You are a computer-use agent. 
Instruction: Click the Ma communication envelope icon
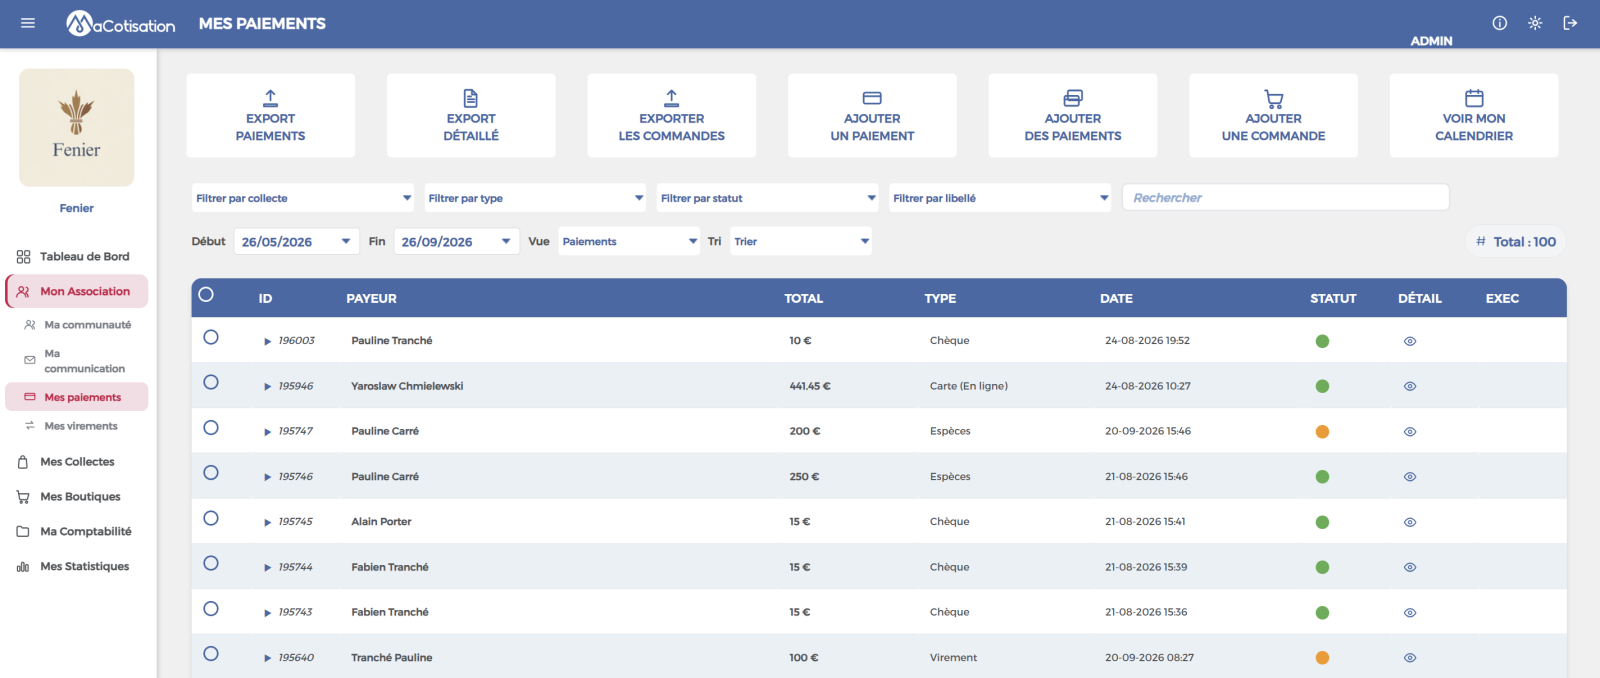click(30, 360)
